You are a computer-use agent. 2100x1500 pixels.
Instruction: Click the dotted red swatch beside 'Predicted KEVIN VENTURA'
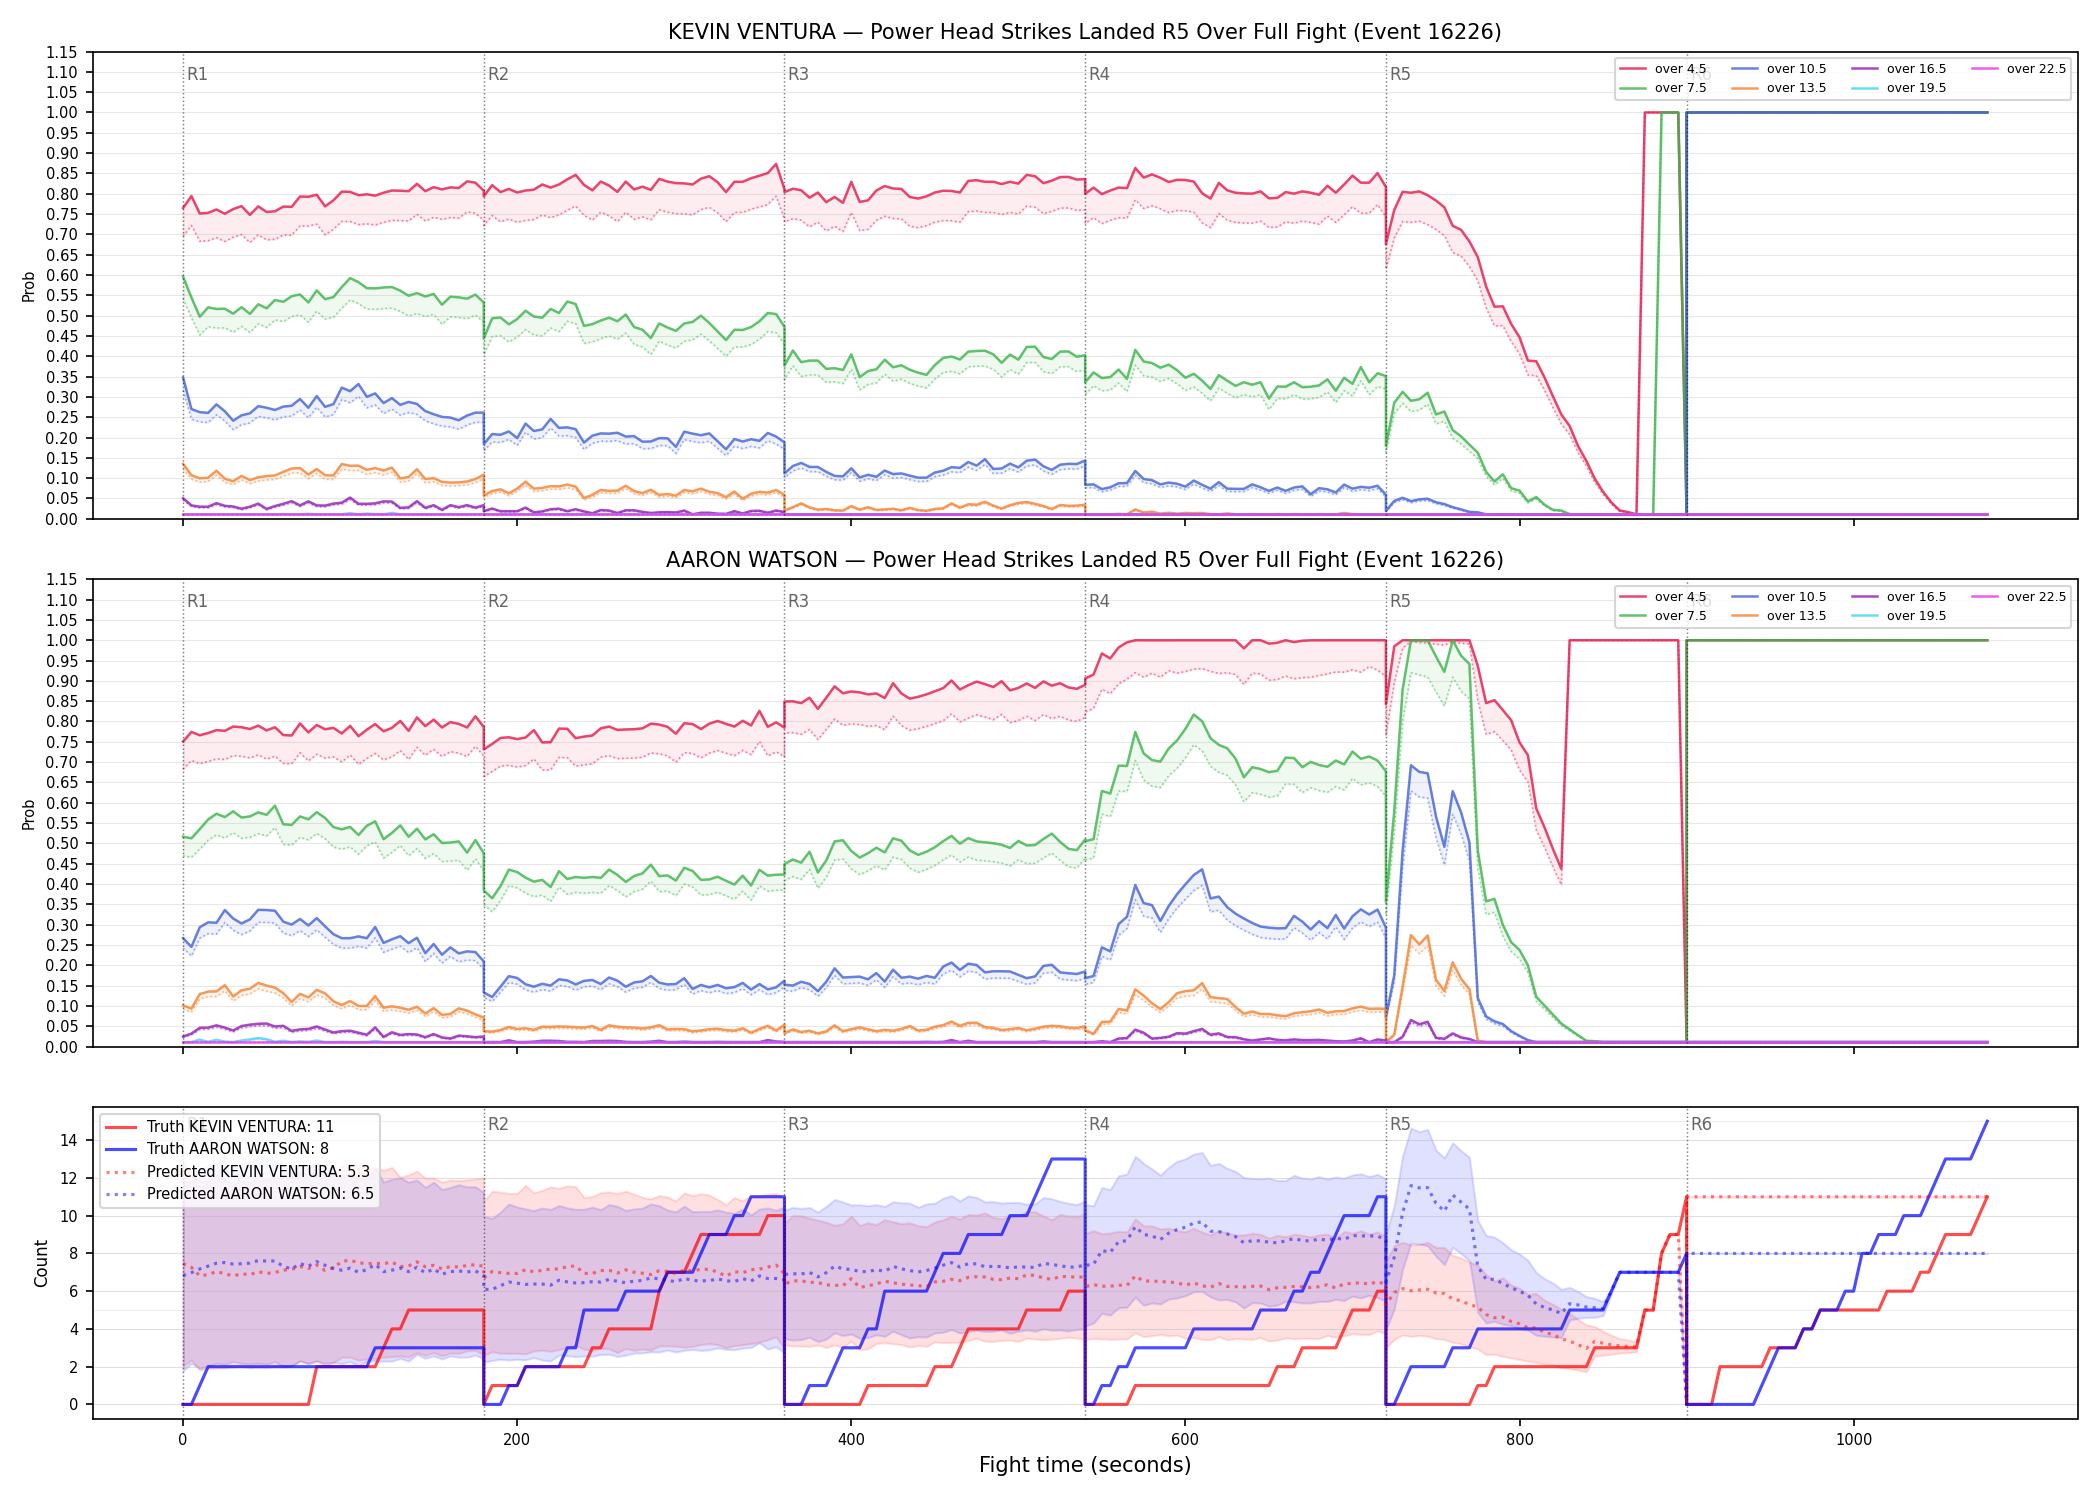coord(122,1172)
